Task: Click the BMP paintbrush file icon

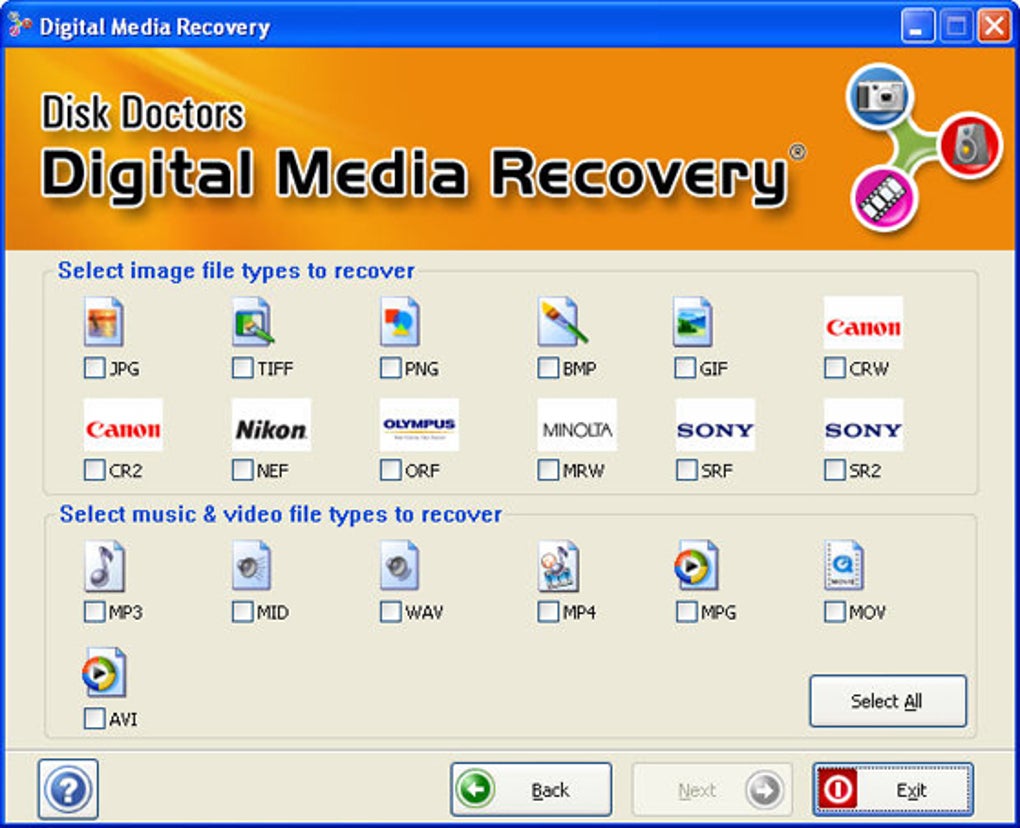Action: tap(562, 321)
